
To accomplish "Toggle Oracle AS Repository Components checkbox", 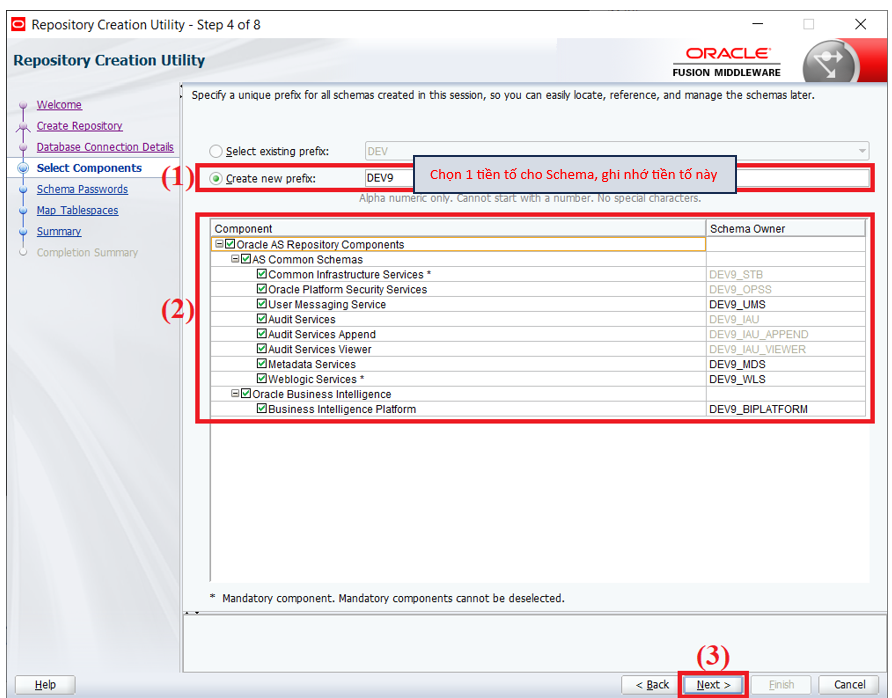I will coord(230,244).
